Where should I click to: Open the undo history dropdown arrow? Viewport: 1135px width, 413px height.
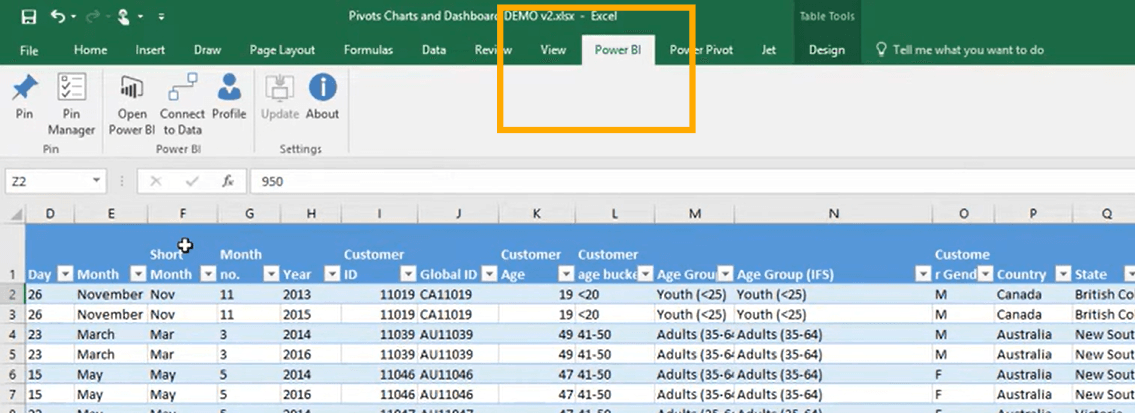coord(75,16)
